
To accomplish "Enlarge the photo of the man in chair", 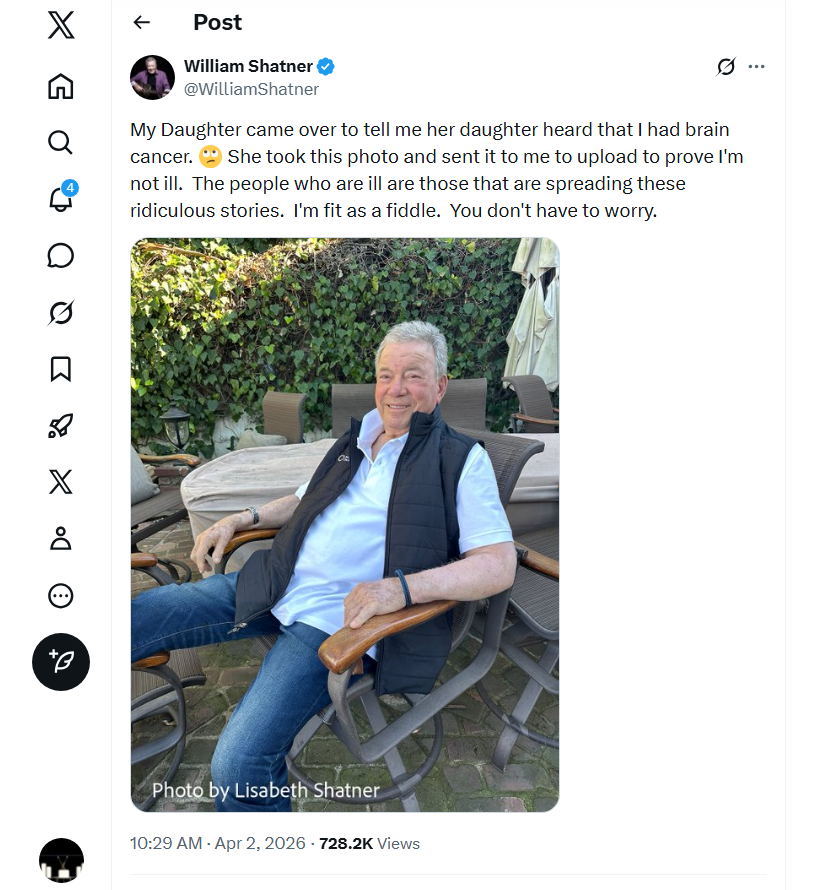I will click(345, 525).
